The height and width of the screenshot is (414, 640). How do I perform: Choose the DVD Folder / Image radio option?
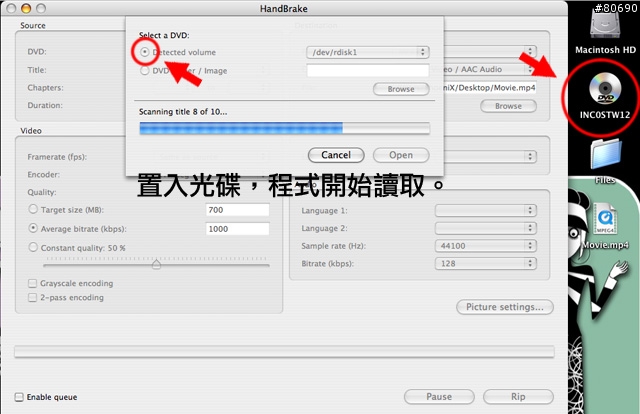tap(144, 71)
